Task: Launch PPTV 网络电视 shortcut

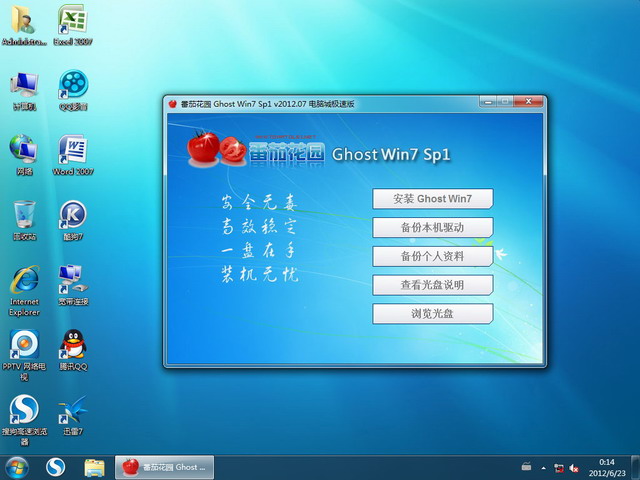Action: click(24, 355)
